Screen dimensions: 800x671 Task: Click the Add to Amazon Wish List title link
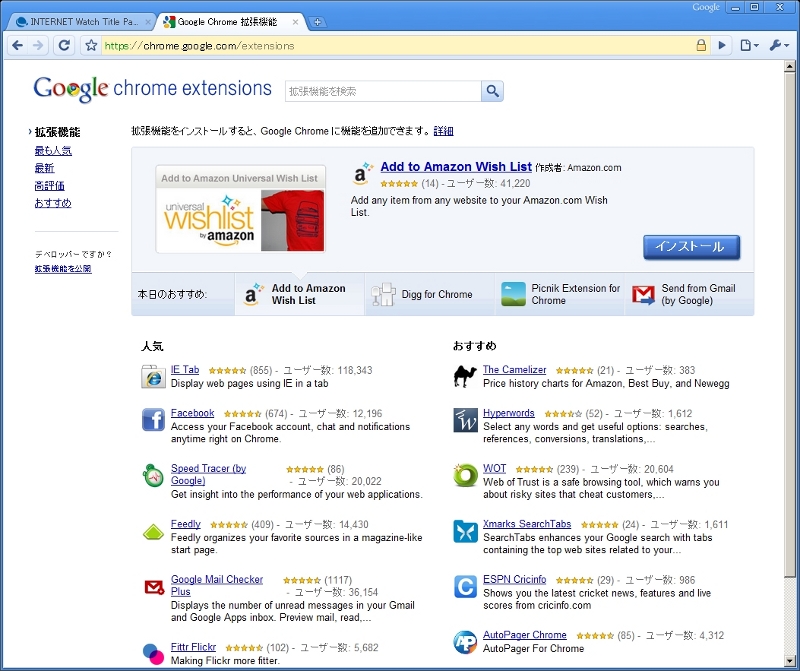tap(456, 167)
